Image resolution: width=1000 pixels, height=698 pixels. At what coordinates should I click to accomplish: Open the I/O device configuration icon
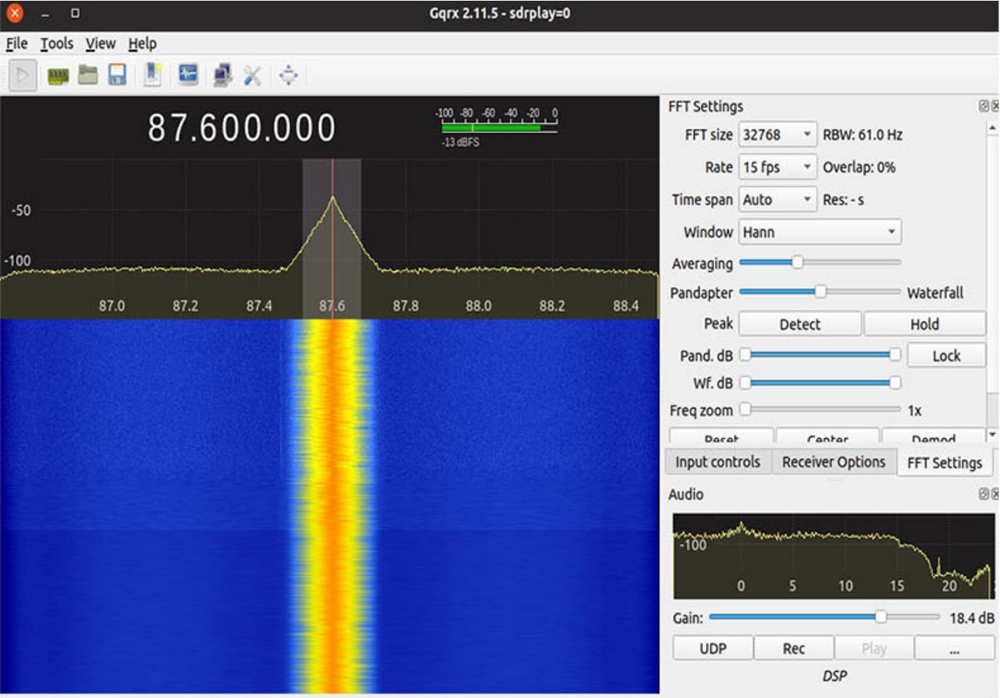58,75
